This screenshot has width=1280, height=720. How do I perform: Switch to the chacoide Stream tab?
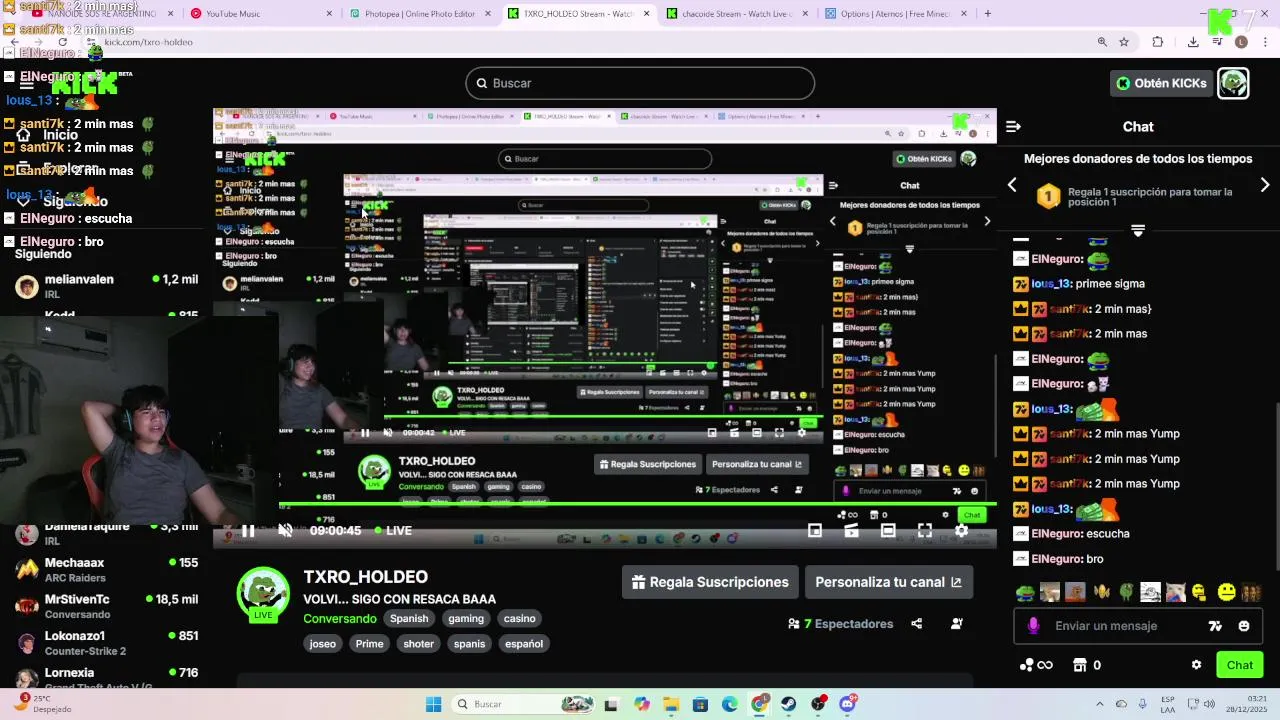[737, 14]
